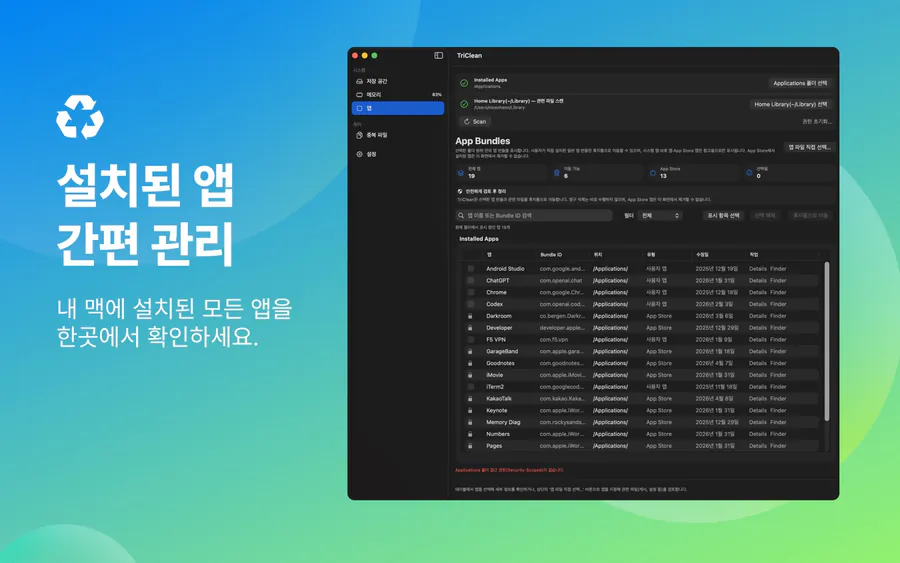This screenshot has width=900, height=563.
Task: Click the green checkmark next to Installed Apps
Action: click(x=464, y=83)
